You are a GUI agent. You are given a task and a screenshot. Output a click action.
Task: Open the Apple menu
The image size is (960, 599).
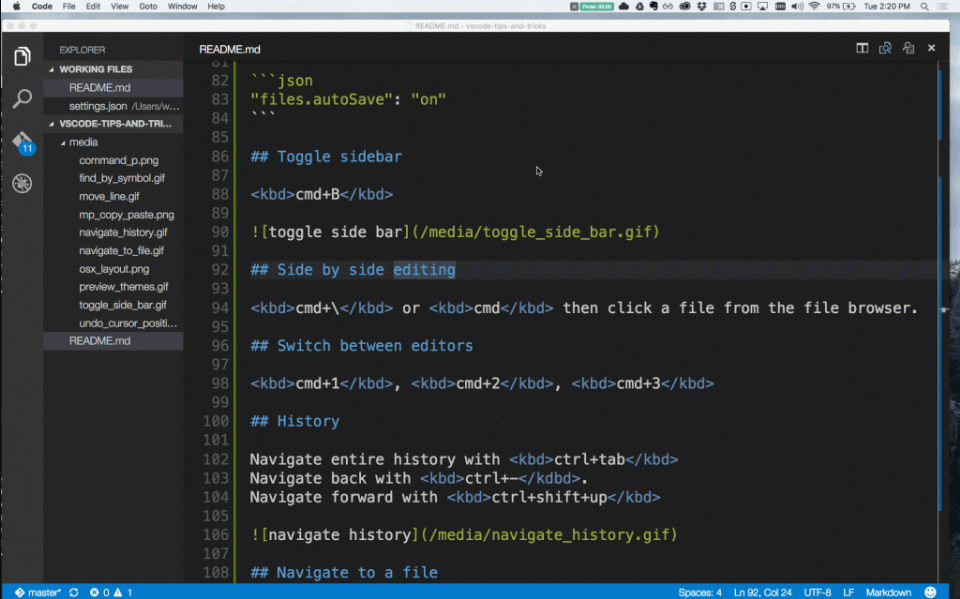[17, 6]
